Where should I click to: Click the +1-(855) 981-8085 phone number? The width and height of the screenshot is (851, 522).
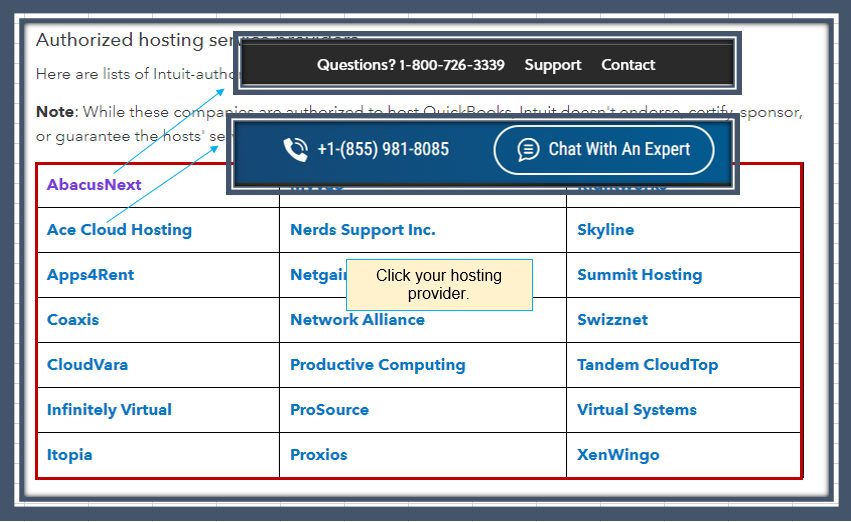click(x=383, y=149)
